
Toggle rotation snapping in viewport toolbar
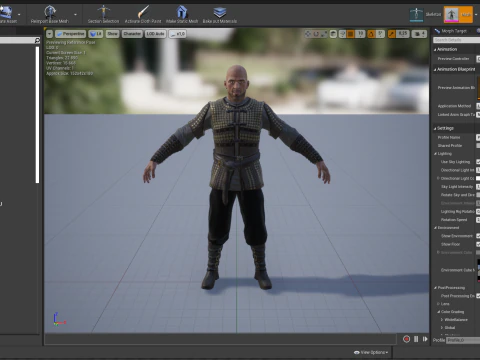(371, 34)
